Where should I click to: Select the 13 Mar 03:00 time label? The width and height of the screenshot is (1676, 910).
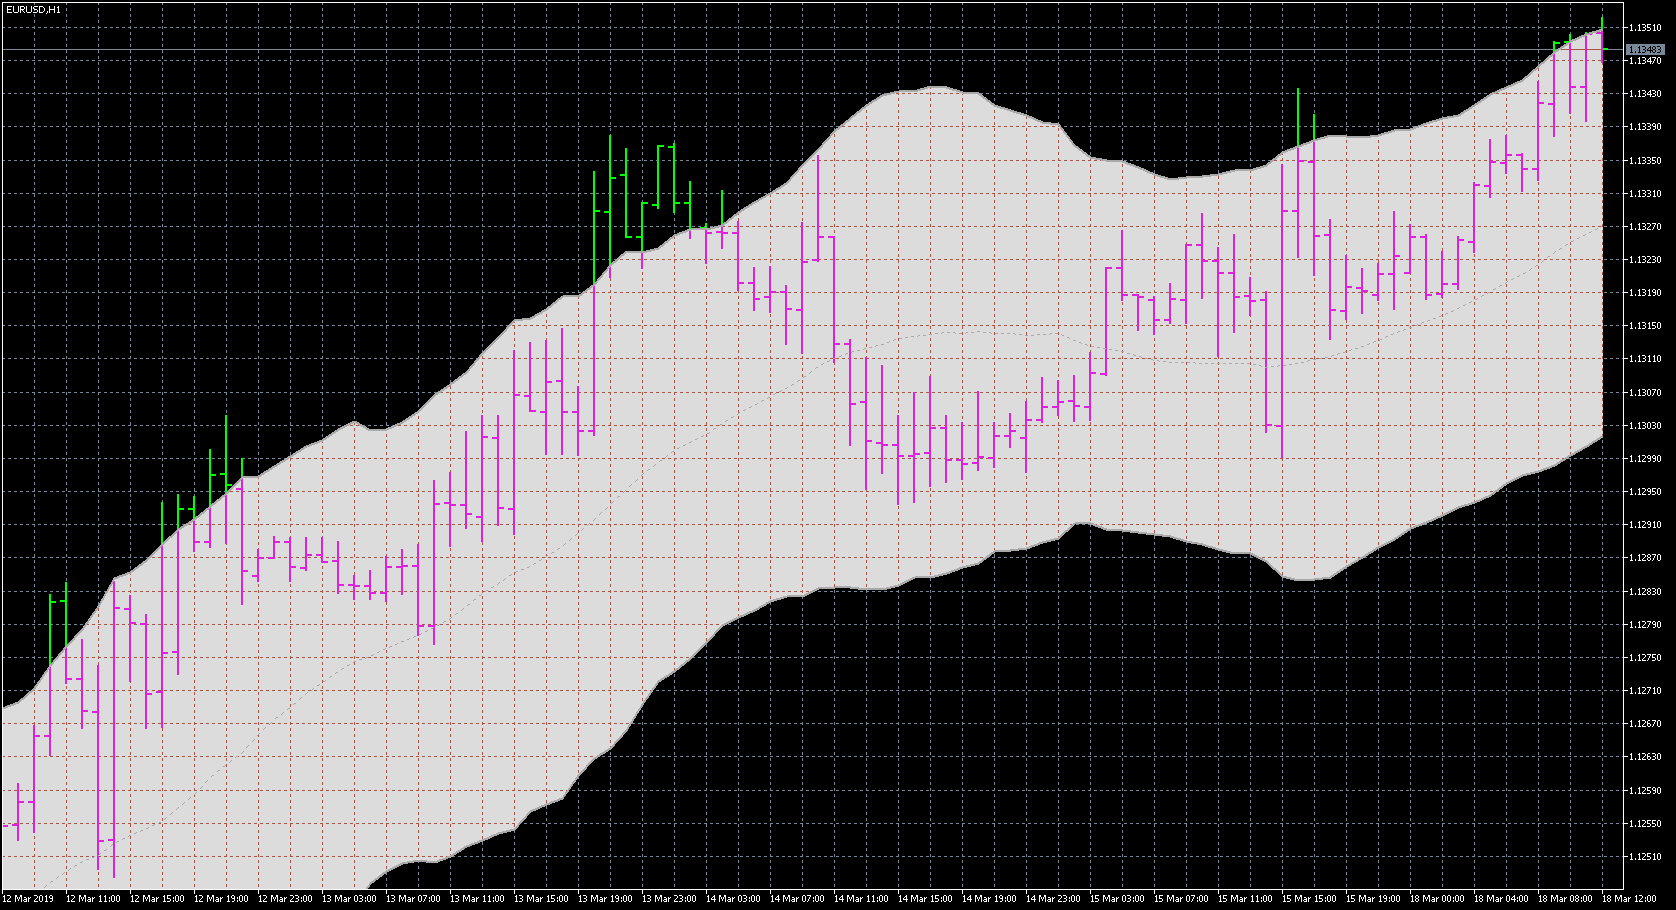tap(349, 899)
